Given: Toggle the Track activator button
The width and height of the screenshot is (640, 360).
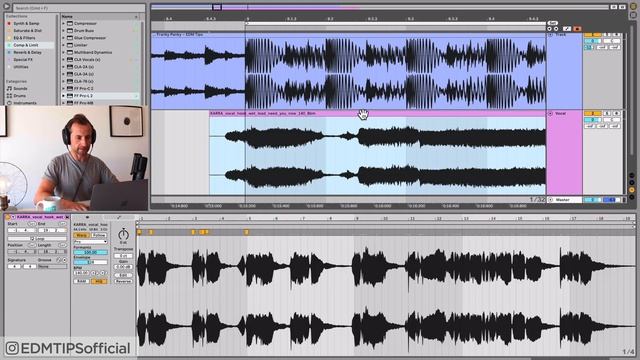Looking at the screenshot, I should pyautogui.click(x=593, y=35).
